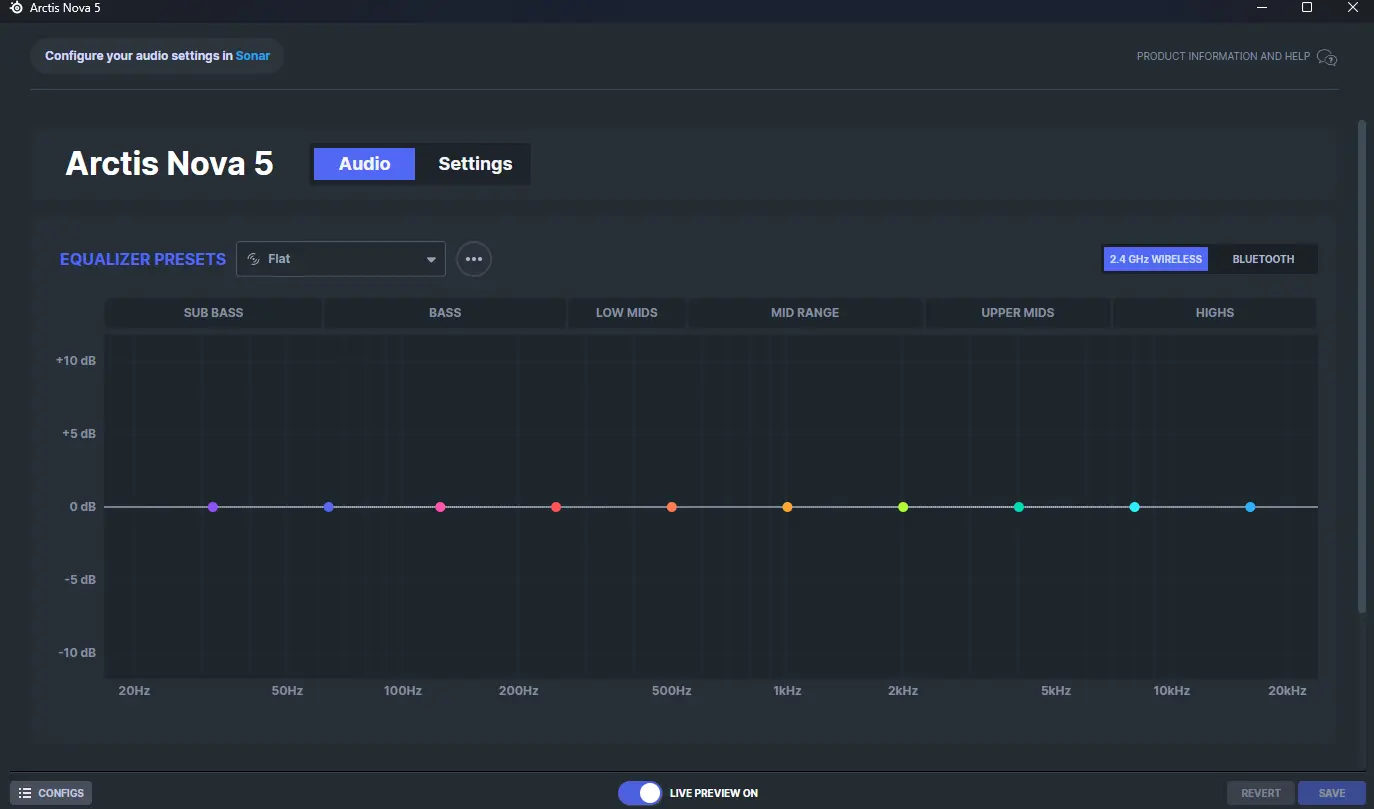Switch to the Settings tab
The image size is (1374, 809).
click(475, 164)
